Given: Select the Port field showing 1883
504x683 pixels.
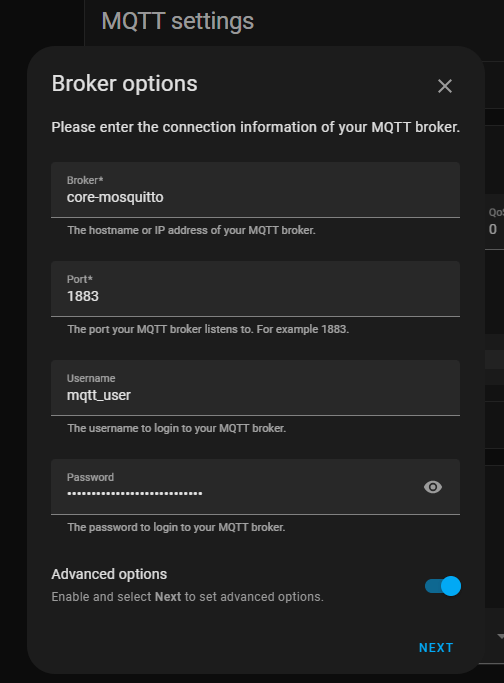Looking at the screenshot, I should click(255, 289).
